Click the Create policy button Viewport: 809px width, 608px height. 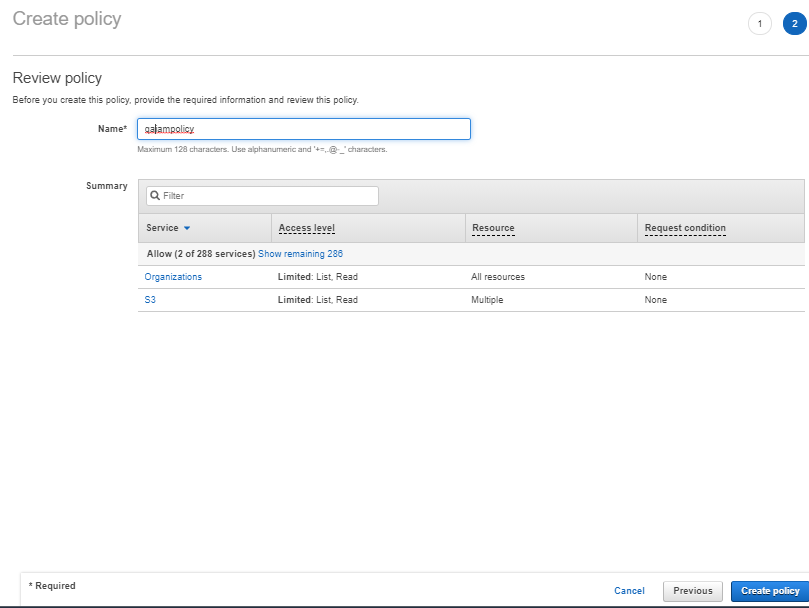[769, 591]
